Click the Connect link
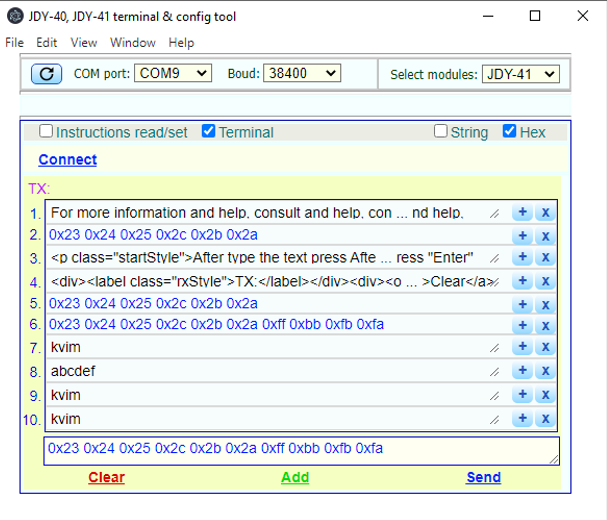 pos(68,160)
